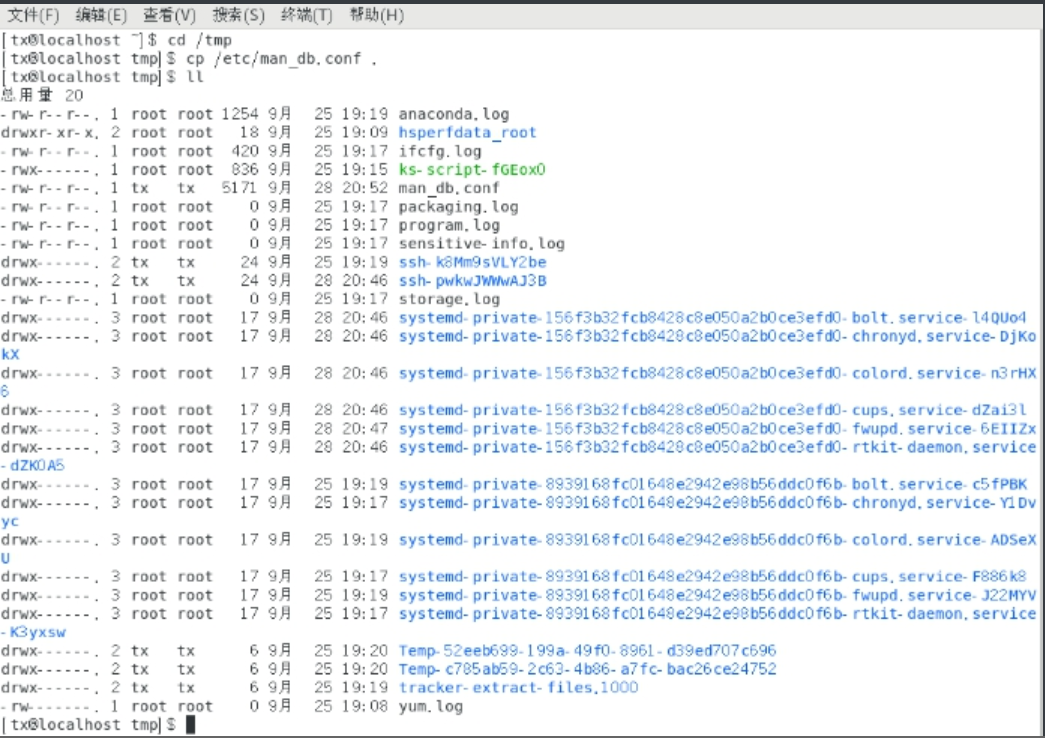The width and height of the screenshot is (1045, 738).
Task: Click the filename program.log
Action: pos(449,225)
